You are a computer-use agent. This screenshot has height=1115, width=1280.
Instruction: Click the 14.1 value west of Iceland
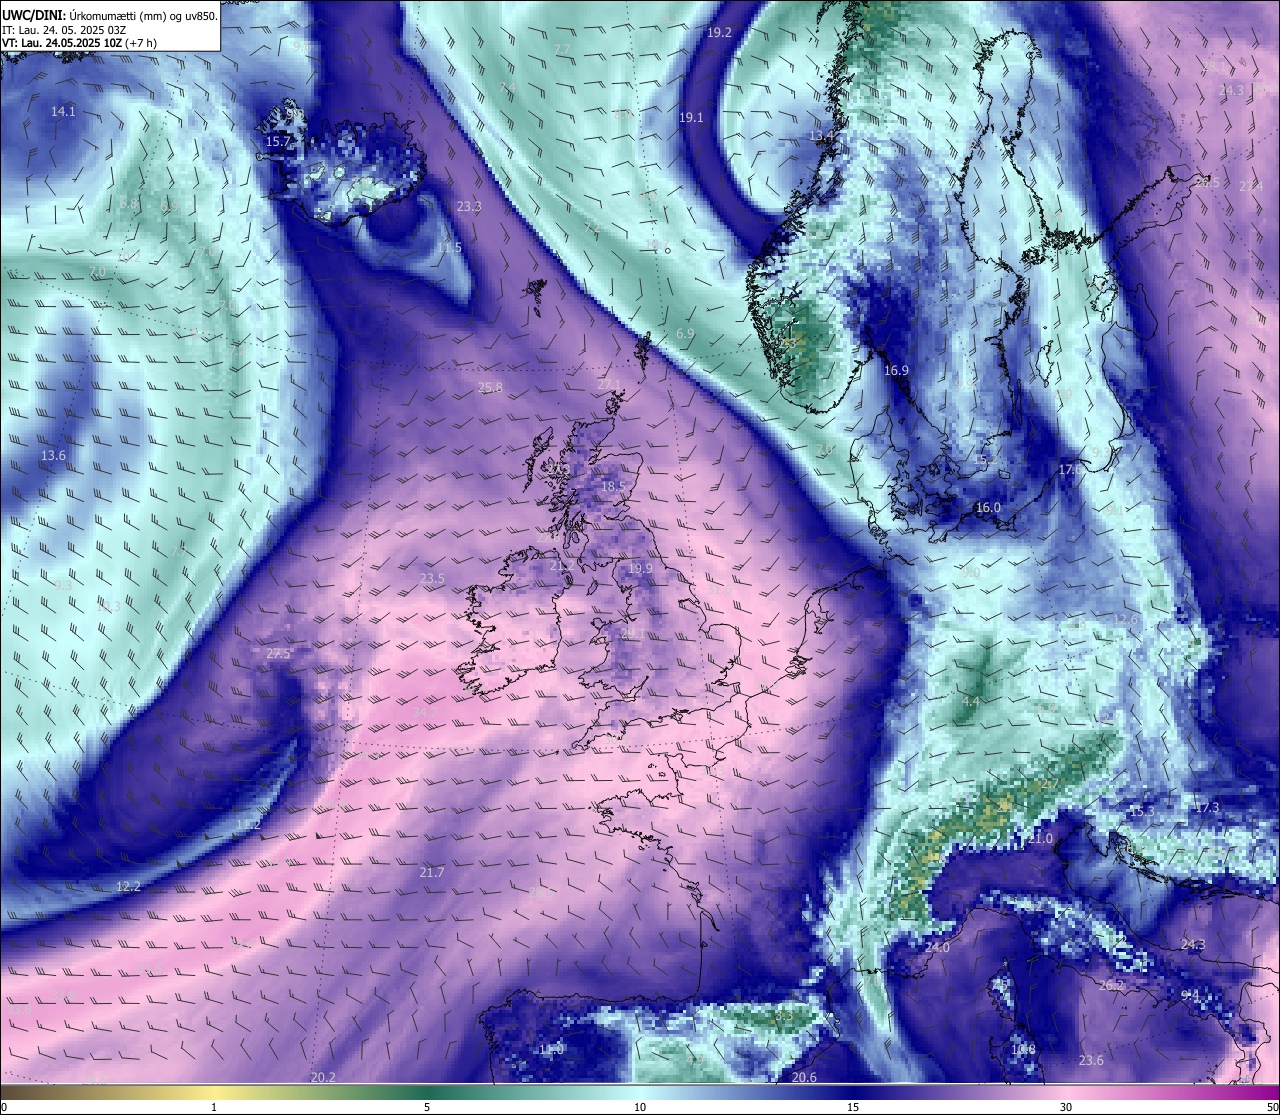pyautogui.click(x=63, y=112)
